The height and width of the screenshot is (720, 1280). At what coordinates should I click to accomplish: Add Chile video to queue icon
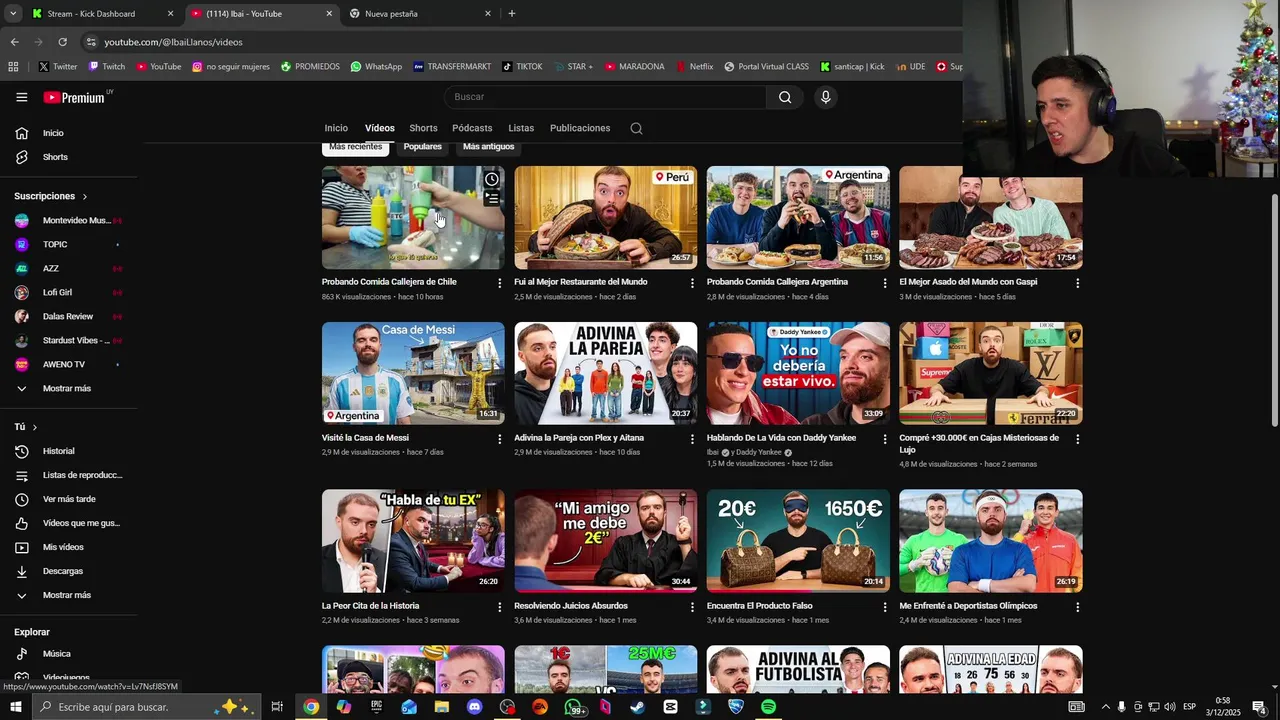492,198
